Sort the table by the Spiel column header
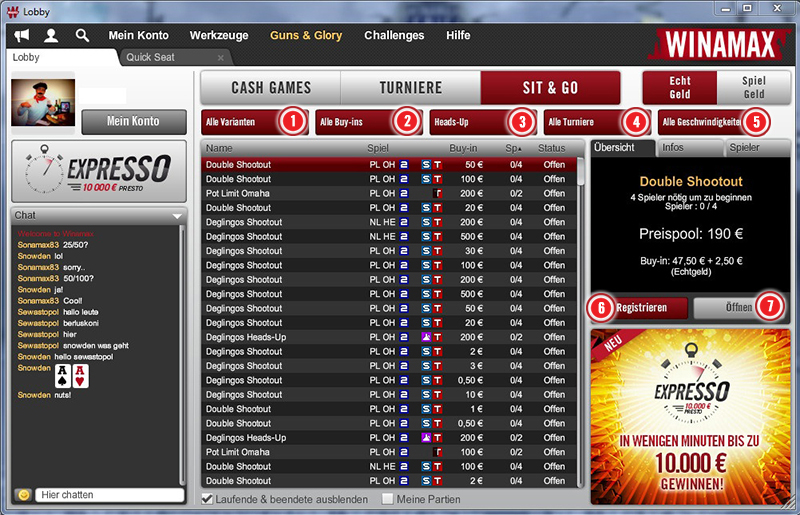 click(x=378, y=149)
